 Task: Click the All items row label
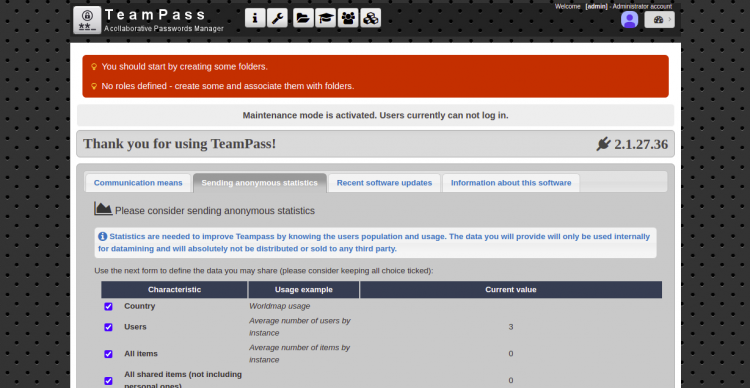141,354
